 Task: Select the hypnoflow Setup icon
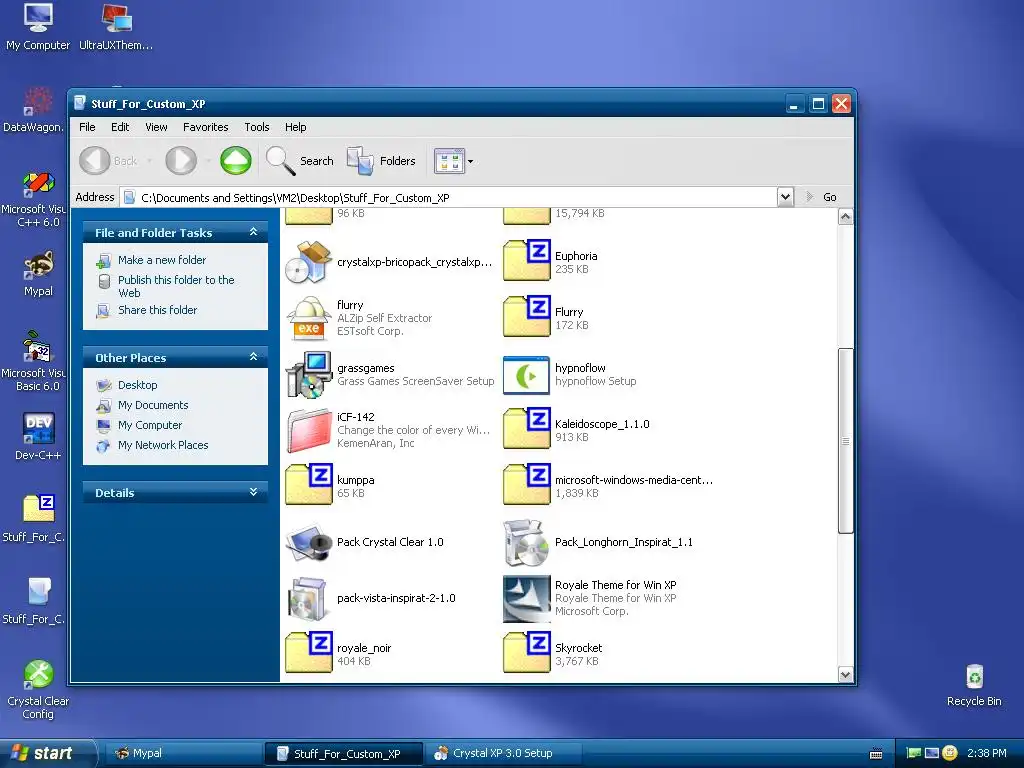tap(526, 375)
